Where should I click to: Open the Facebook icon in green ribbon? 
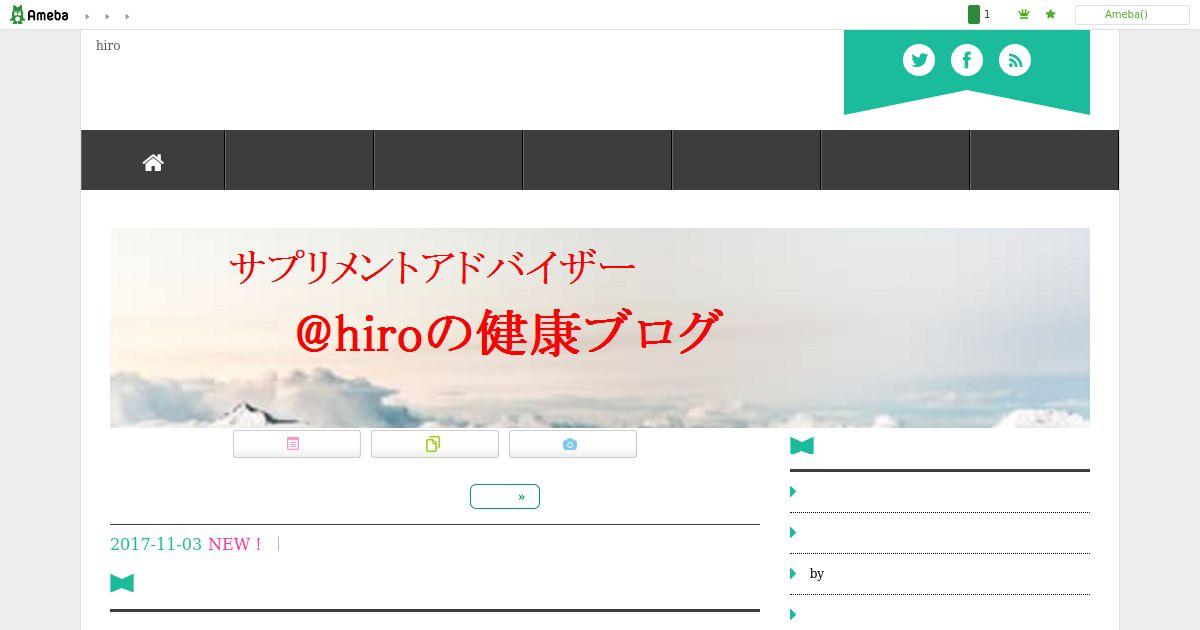[966, 60]
